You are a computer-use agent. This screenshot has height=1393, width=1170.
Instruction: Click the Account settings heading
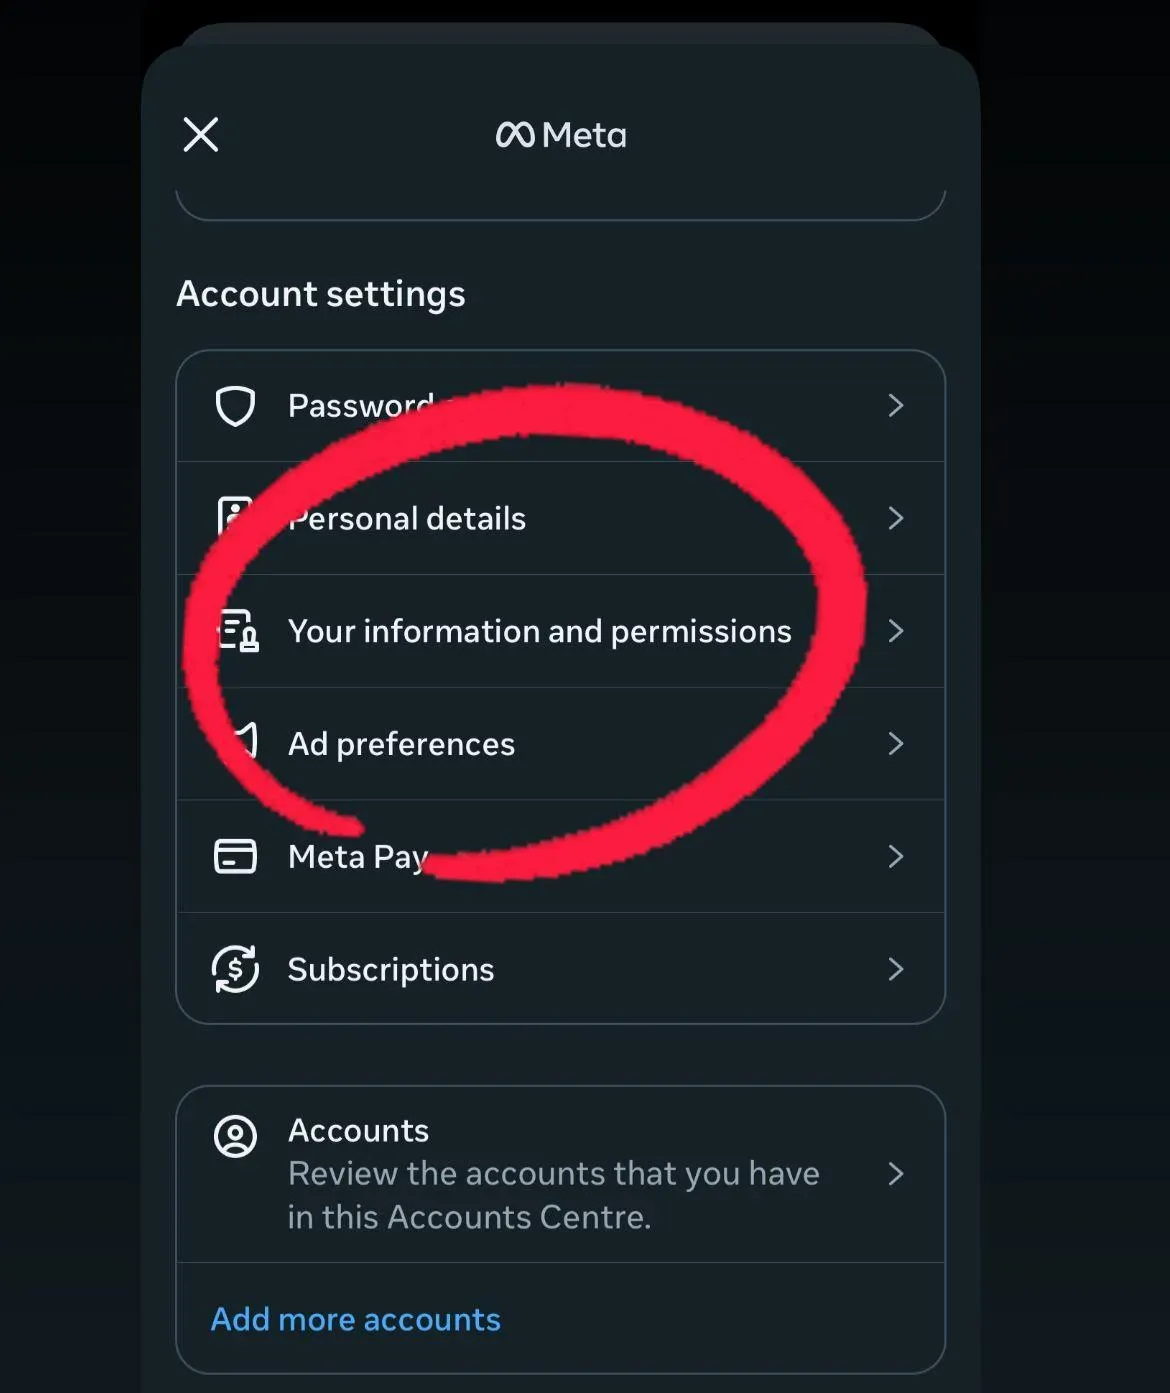point(321,294)
